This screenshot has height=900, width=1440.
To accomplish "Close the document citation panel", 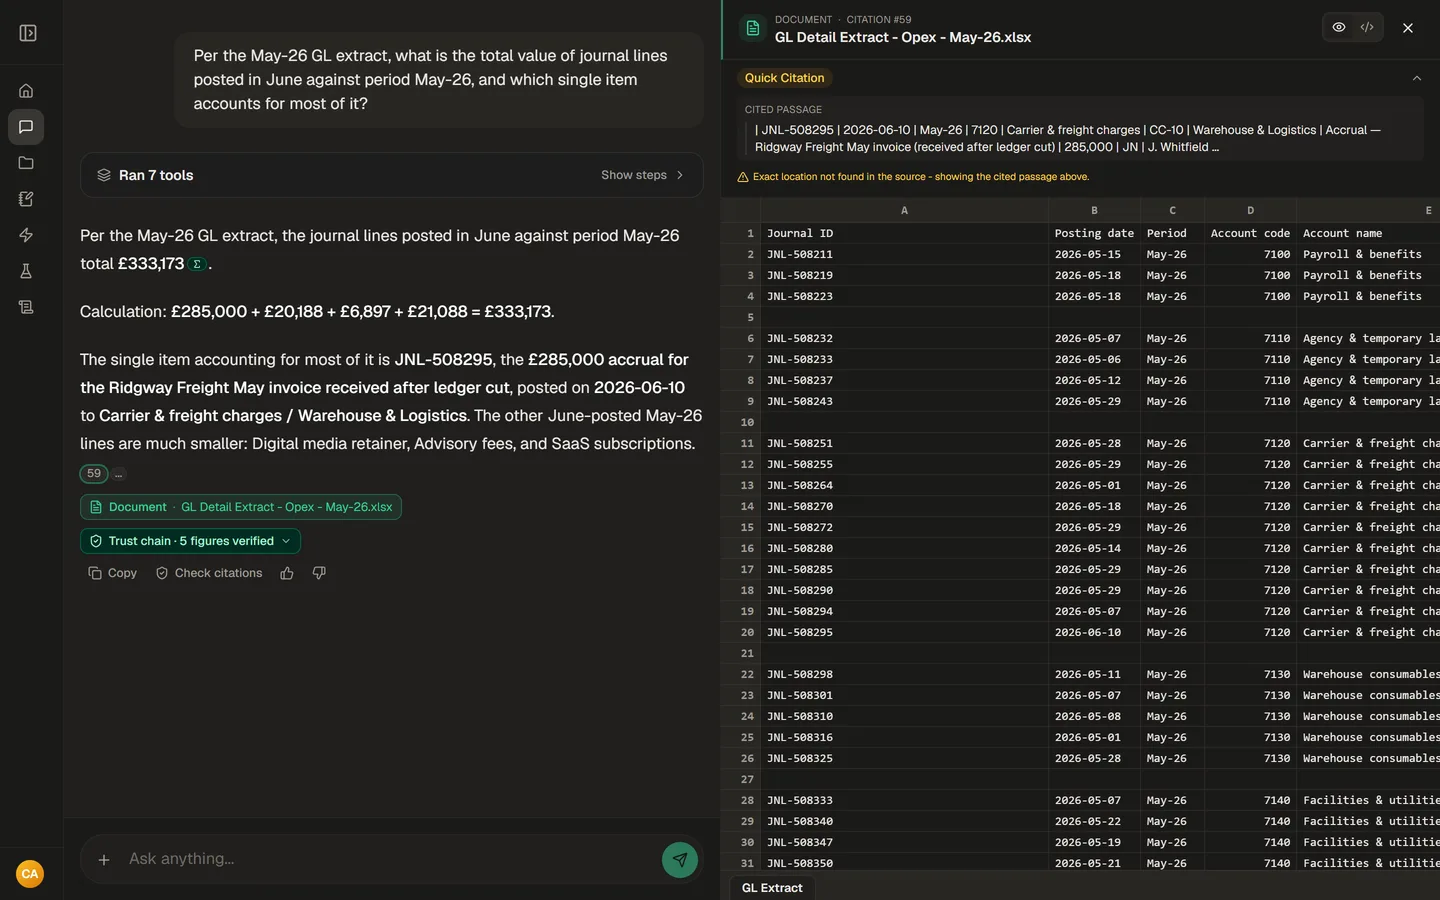I will [1408, 28].
